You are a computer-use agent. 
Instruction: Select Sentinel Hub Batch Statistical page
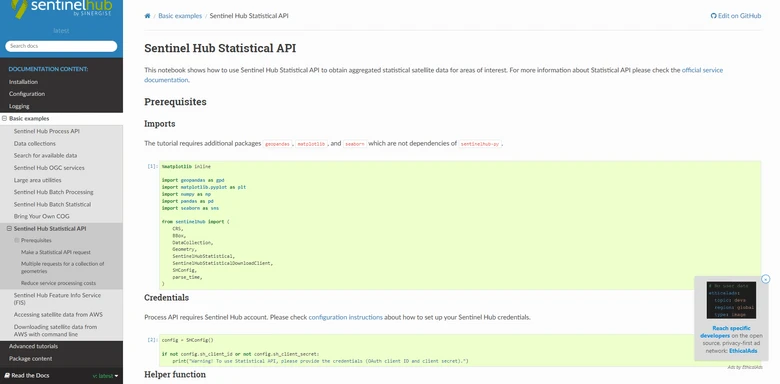52,204
